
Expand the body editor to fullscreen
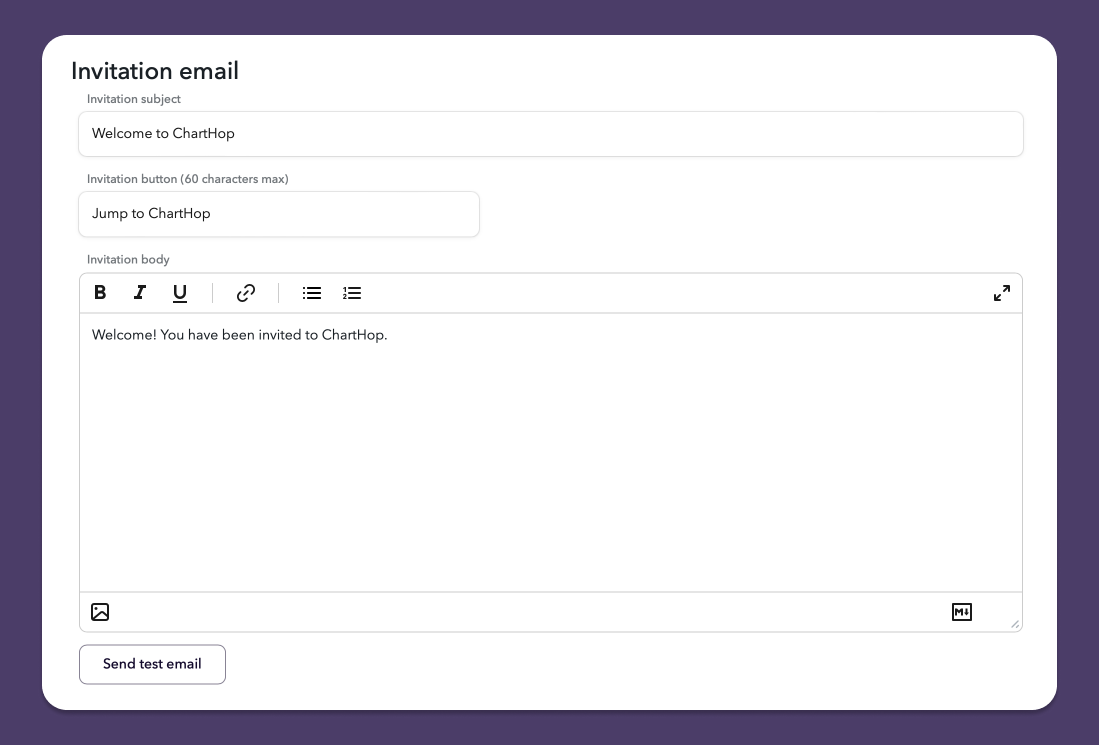[1001, 293]
